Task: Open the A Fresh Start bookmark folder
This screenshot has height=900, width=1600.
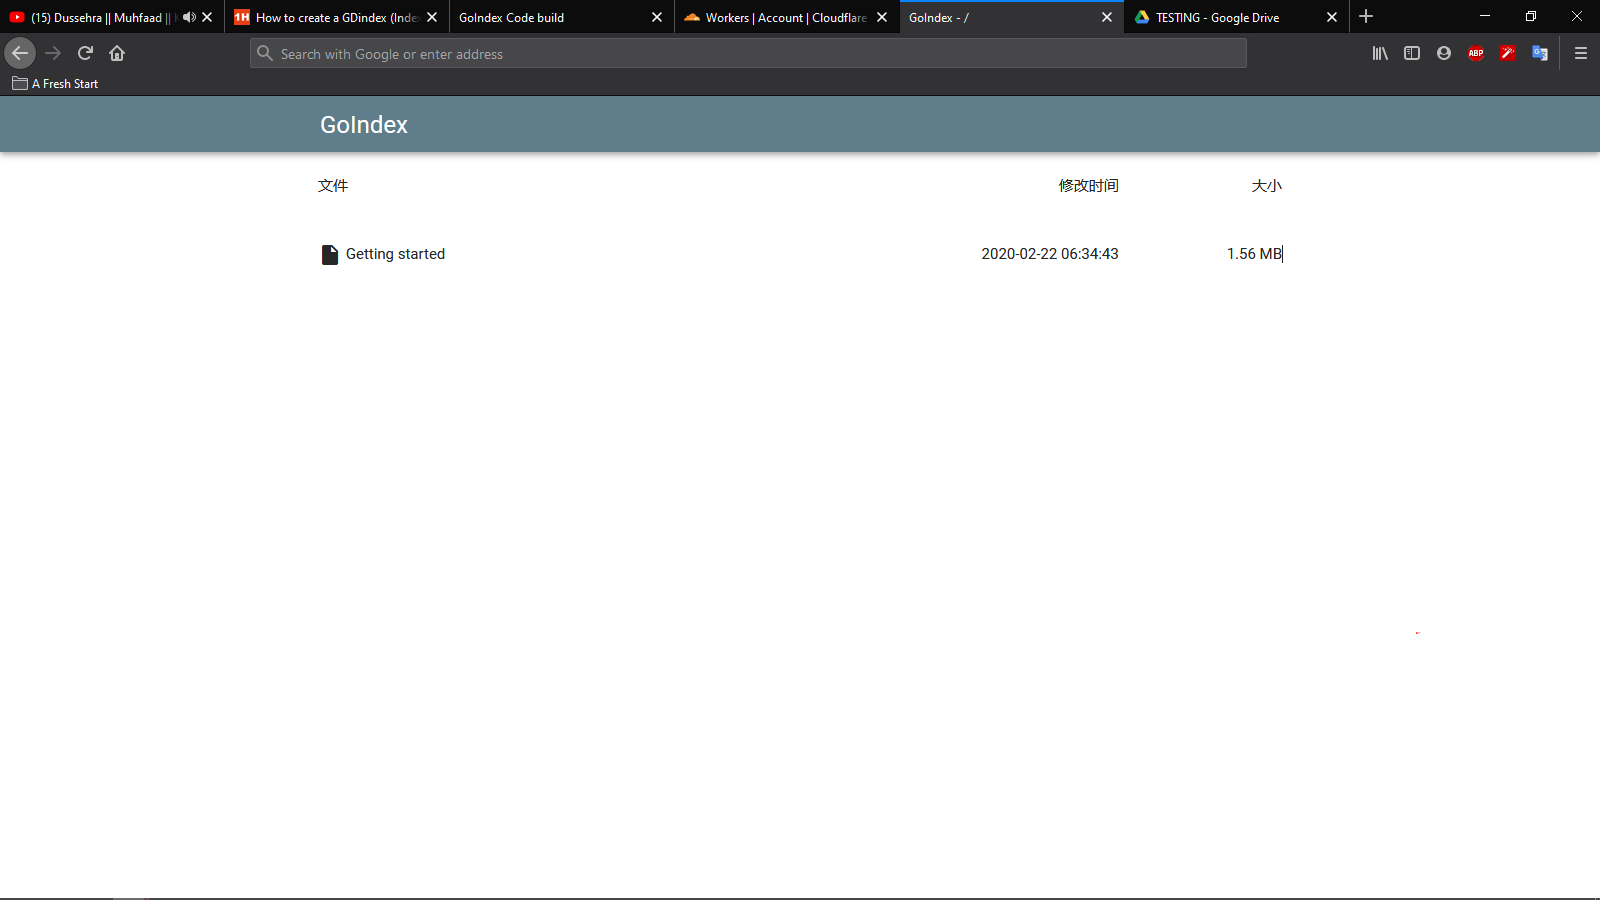Action: click(56, 84)
